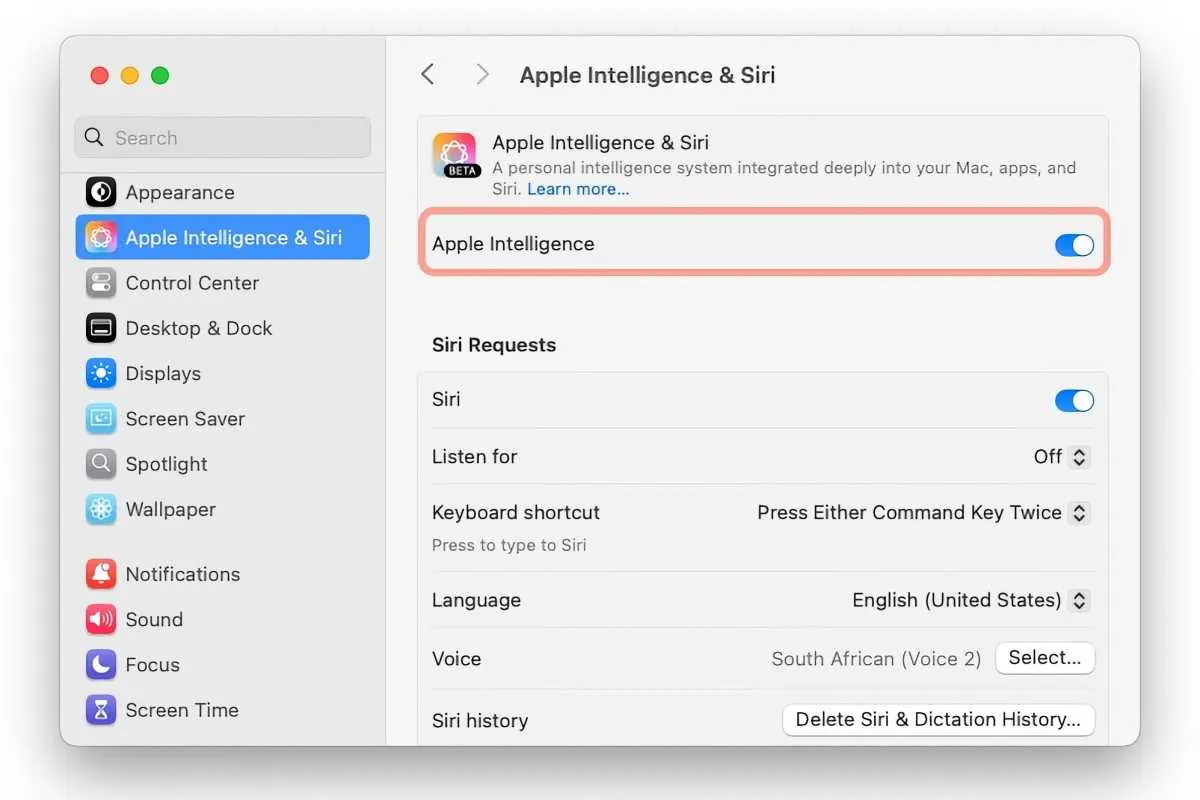Viewport: 1200px width, 800px height.
Task: Click the Appearance icon in sidebar
Action: pos(101,192)
